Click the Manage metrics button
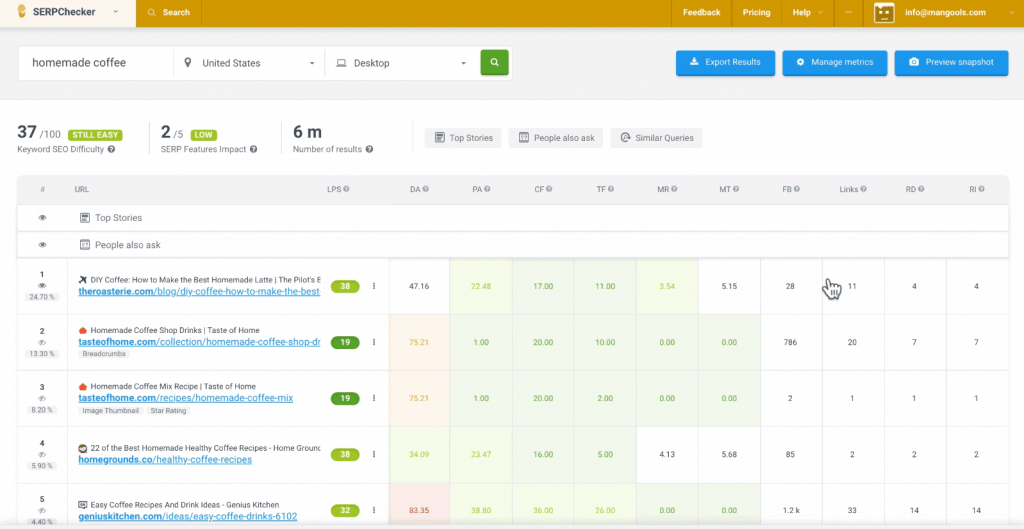This screenshot has width=1024, height=529. 835,63
